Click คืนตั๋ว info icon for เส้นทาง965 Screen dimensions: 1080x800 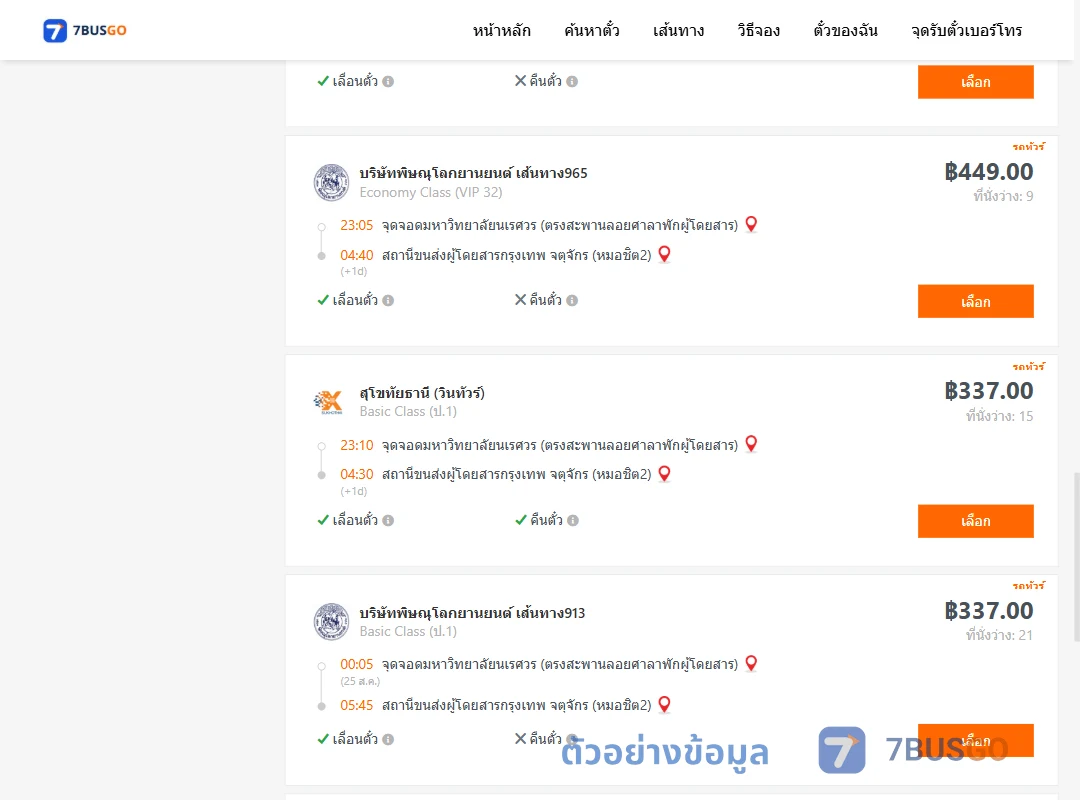(572, 300)
